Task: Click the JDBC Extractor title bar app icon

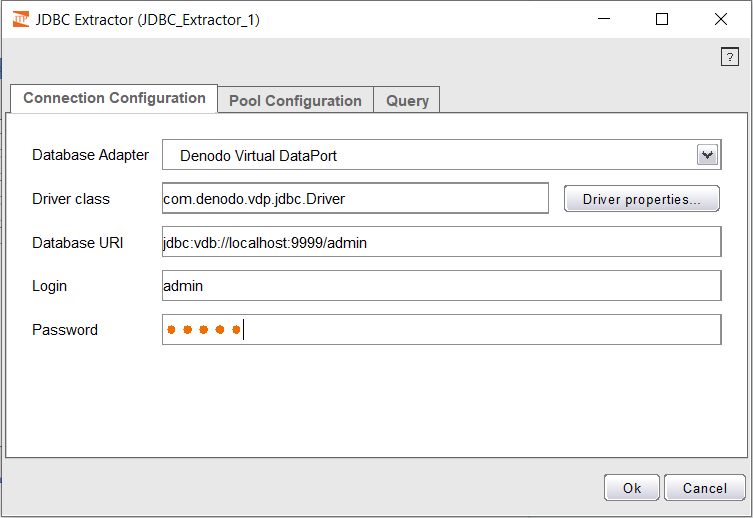Action: pyautogui.click(x=21, y=19)
